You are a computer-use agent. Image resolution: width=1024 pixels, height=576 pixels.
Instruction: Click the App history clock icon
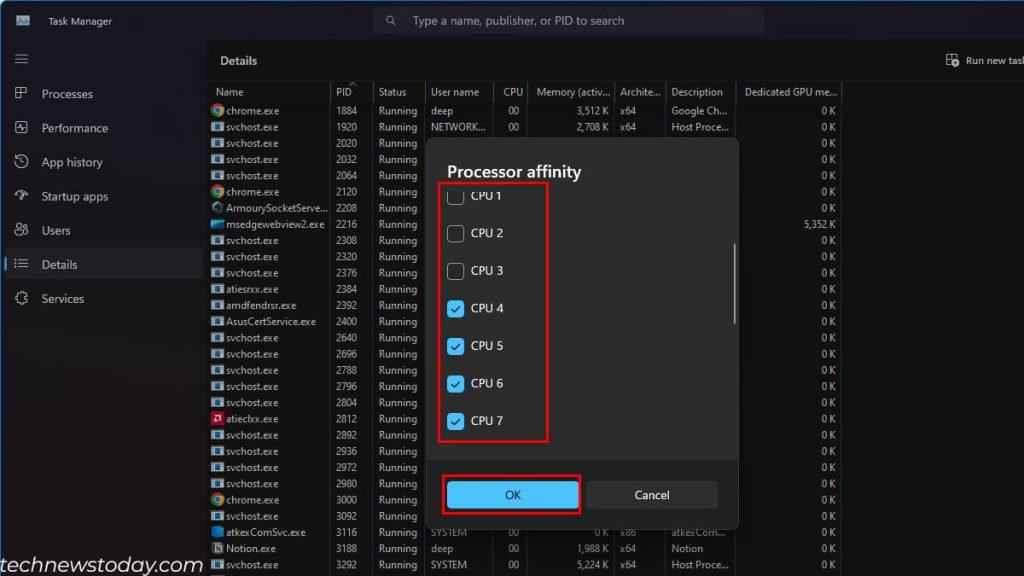[x=19, y=161]
